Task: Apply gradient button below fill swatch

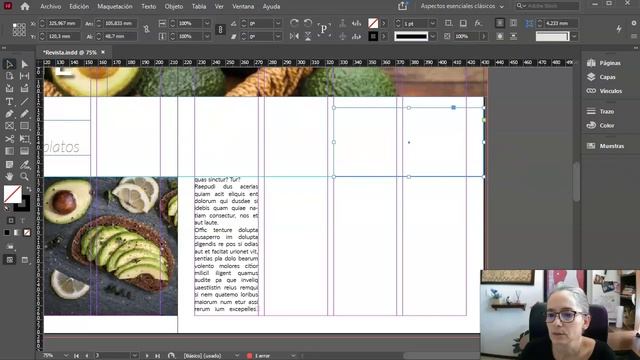Action: point(17,233)
